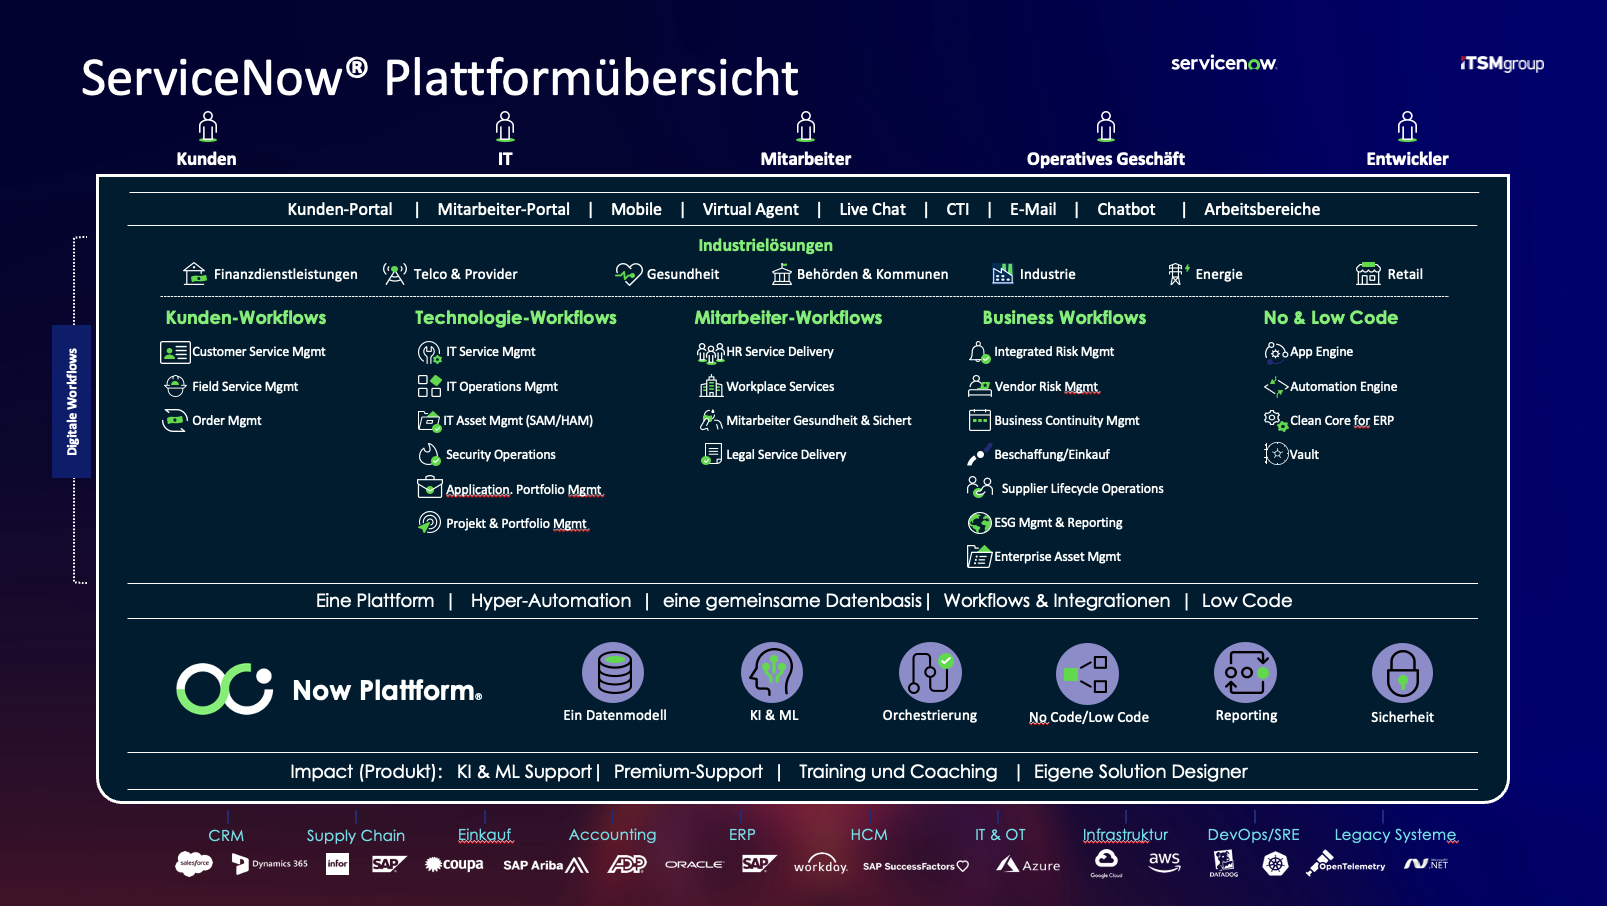Image resolution: width=1607 pixels, height=906 pixels.
Task: Click the 'Premium-Support' text
Action: pyautogui.click(x=688, y=771)
